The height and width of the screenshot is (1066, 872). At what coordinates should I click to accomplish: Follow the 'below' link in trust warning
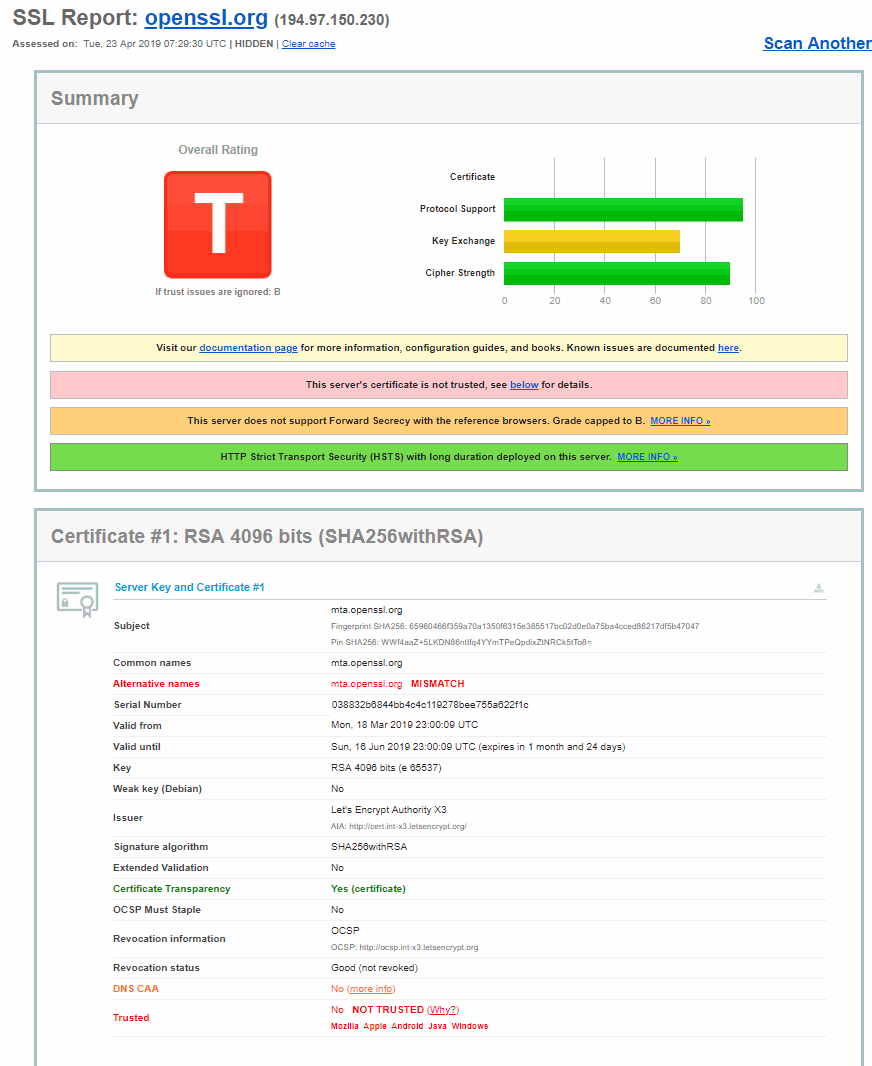point(524,385)
